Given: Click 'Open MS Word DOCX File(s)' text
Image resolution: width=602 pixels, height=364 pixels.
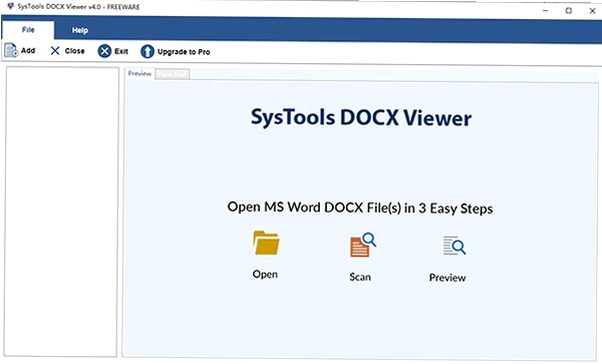Looking at the screenshot, I should 314,207.
